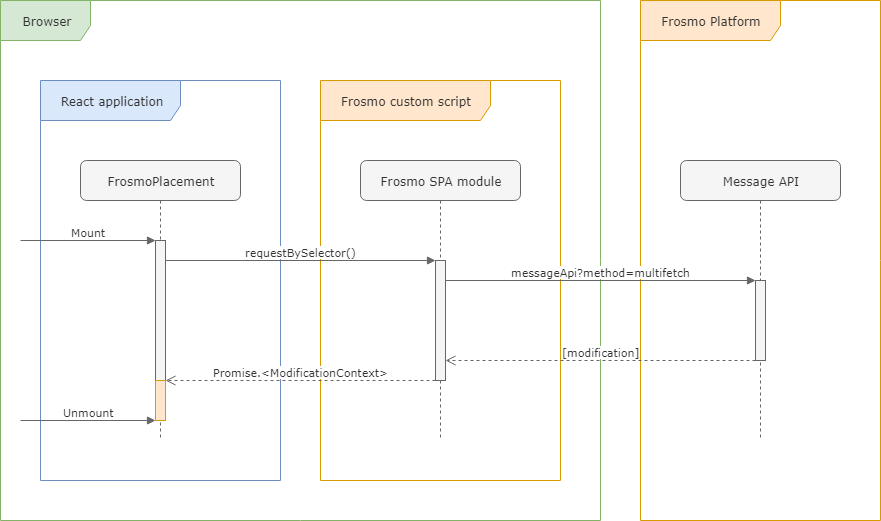This screenshot has width=881, height=521.
Task: Click the Promise.<ModificationContext> return label
Action: tap(300, 373)
